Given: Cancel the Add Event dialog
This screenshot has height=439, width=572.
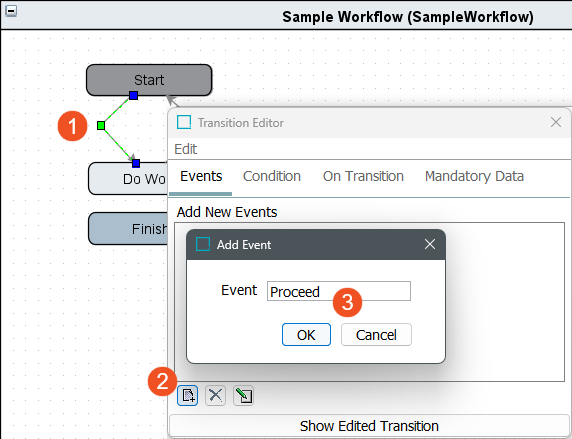Looking at the screenshot, I should pyautogui.click(x=376, y=335).
